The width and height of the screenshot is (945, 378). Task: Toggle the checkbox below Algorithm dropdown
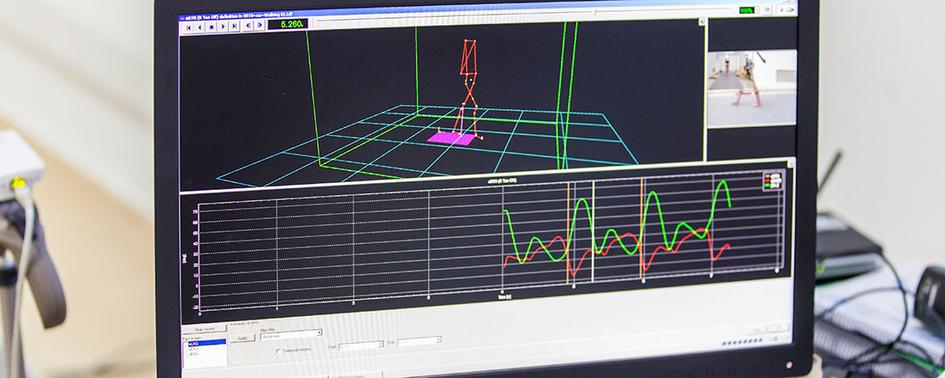[278, 350]
